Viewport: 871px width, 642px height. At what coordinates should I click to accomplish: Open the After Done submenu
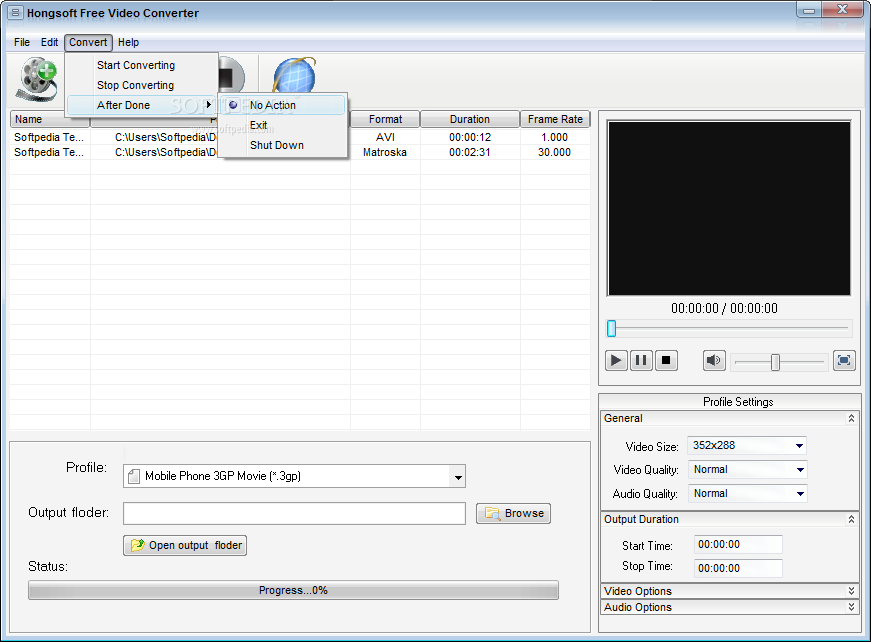142,105
